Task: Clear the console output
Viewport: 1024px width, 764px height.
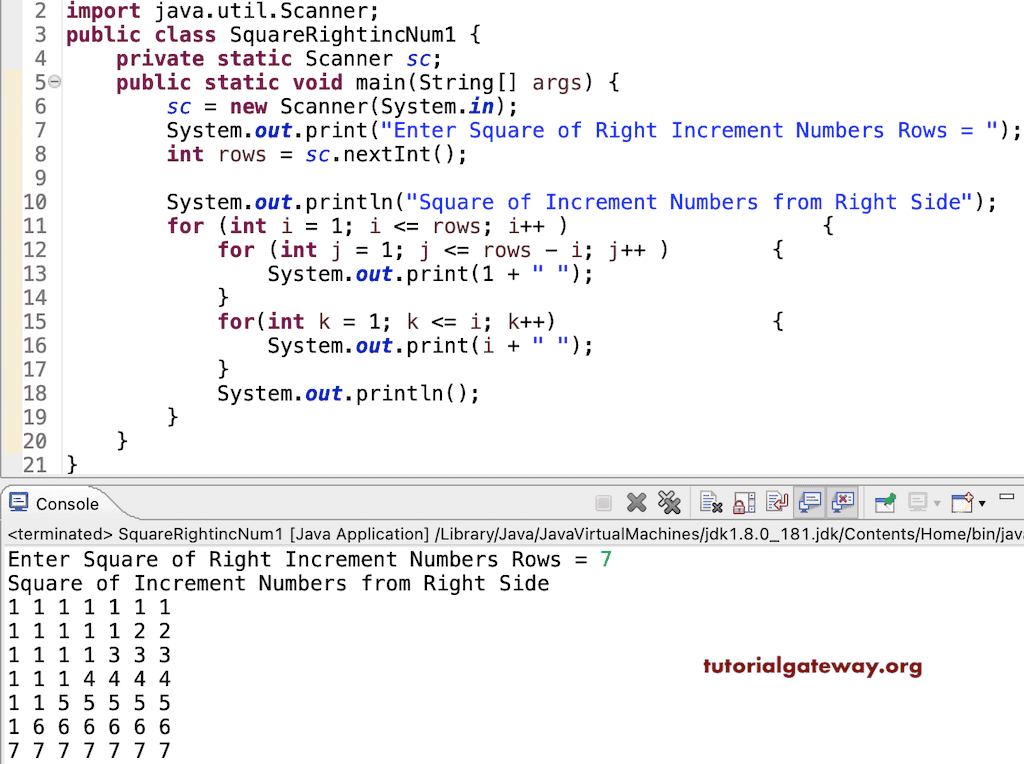Action: 709,502
